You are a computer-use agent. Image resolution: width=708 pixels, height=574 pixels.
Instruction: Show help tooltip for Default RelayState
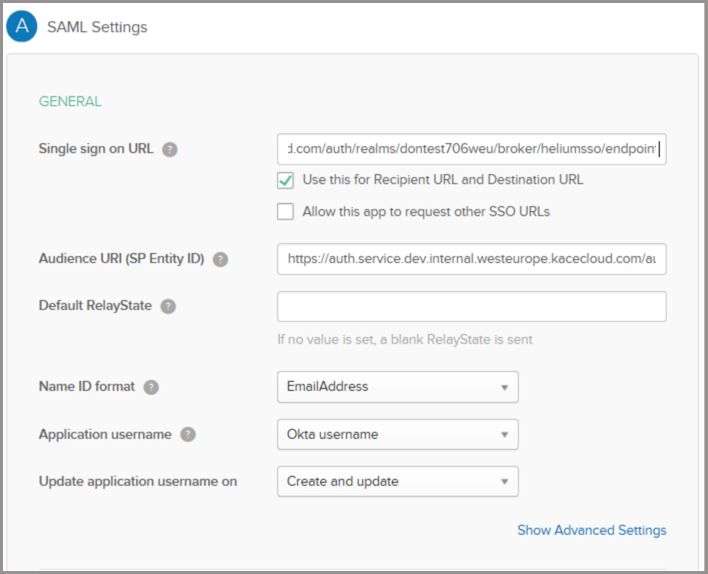pyautogui.click(x=168, y=306)
